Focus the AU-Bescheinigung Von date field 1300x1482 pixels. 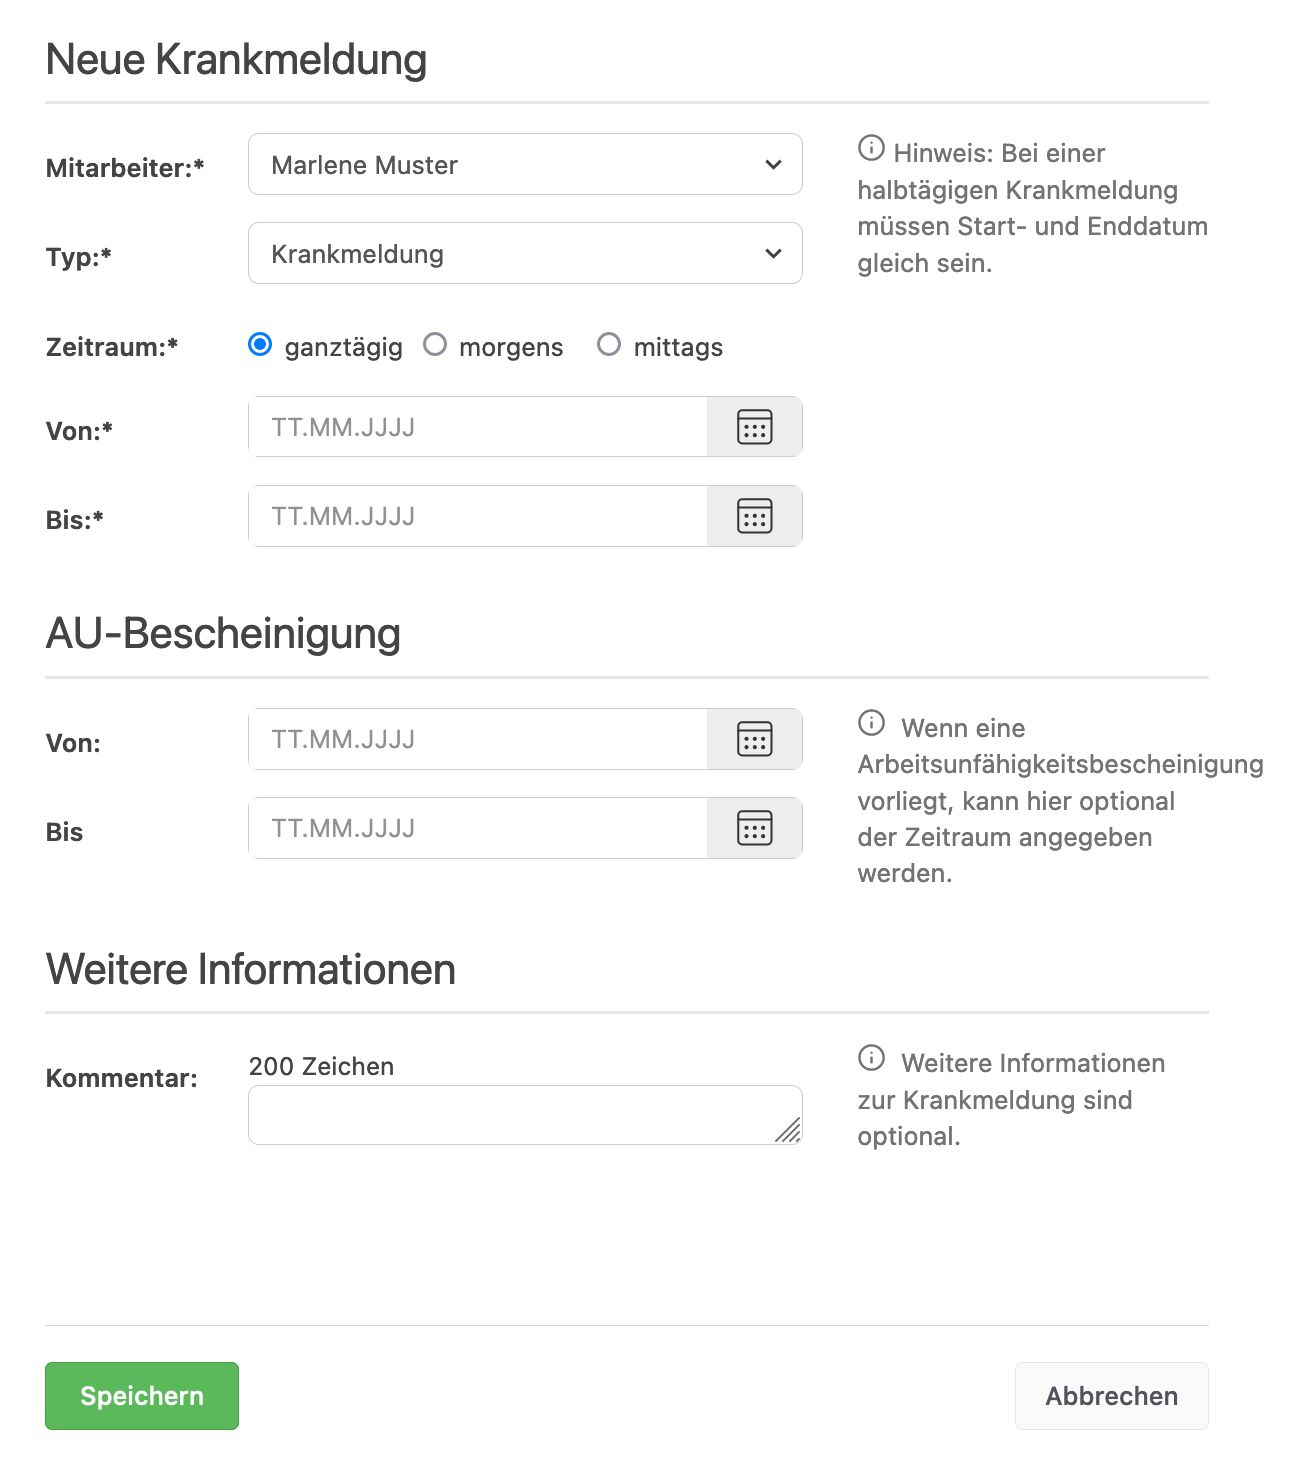pos(478,739)
